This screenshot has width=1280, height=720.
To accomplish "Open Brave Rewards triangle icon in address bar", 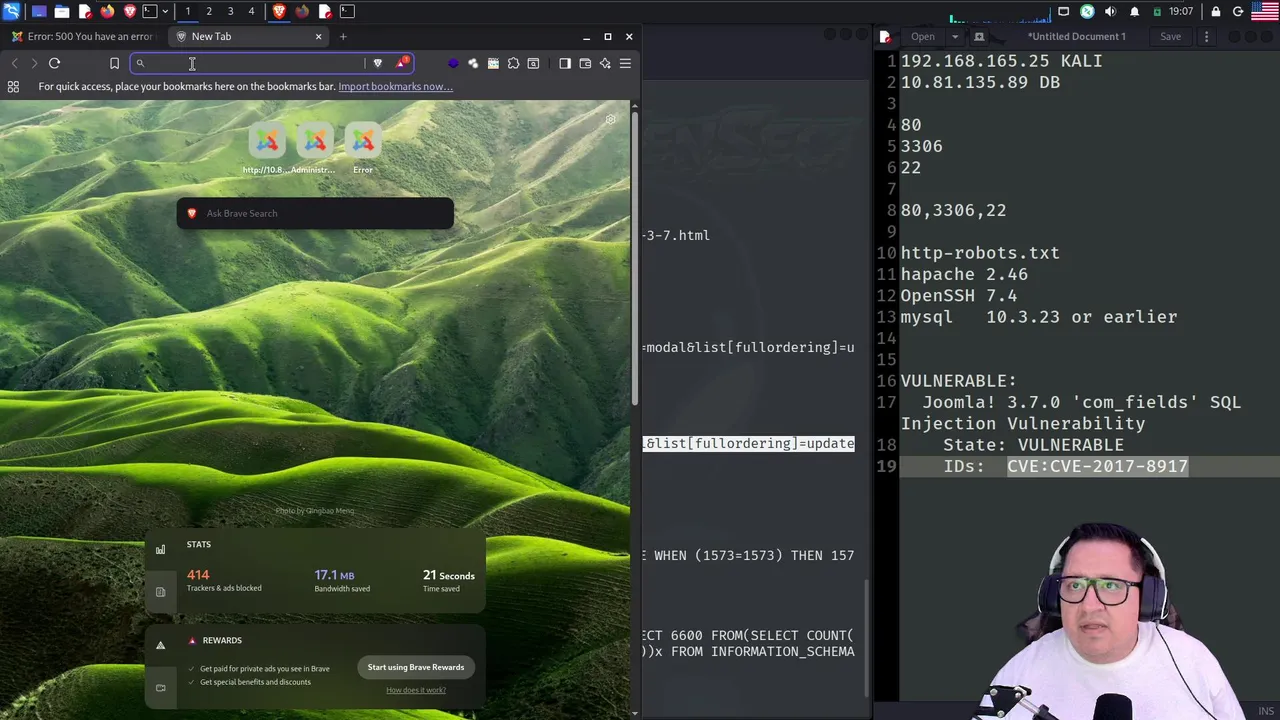I will 401,63.
